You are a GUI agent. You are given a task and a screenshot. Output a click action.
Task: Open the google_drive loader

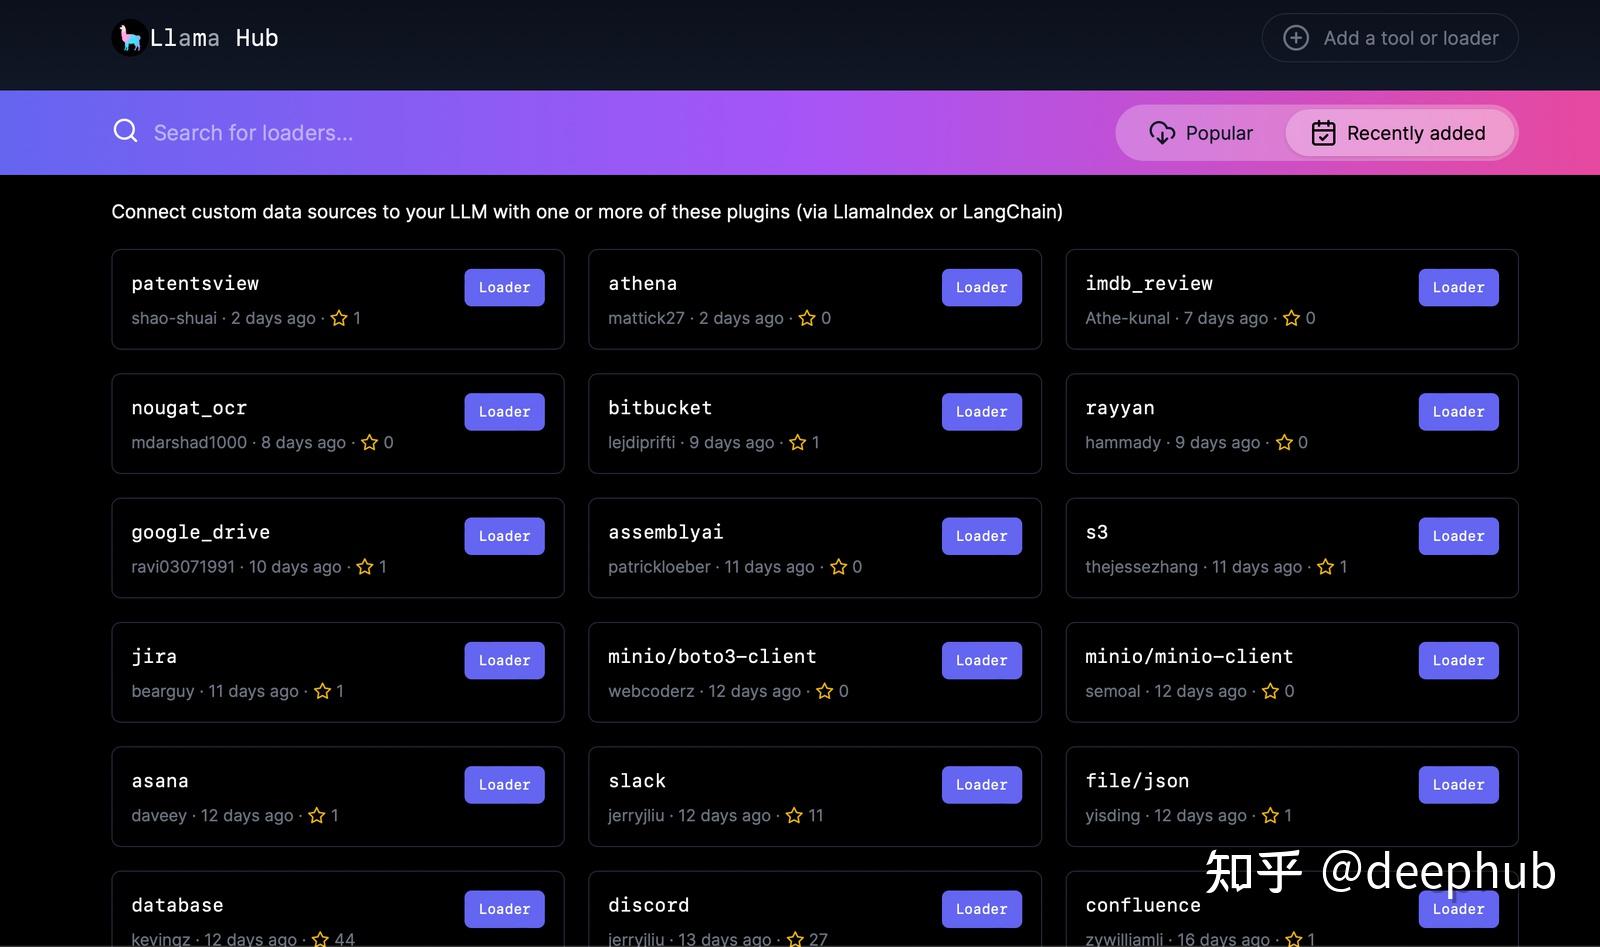pyautogui.click(x=504, y=535)
